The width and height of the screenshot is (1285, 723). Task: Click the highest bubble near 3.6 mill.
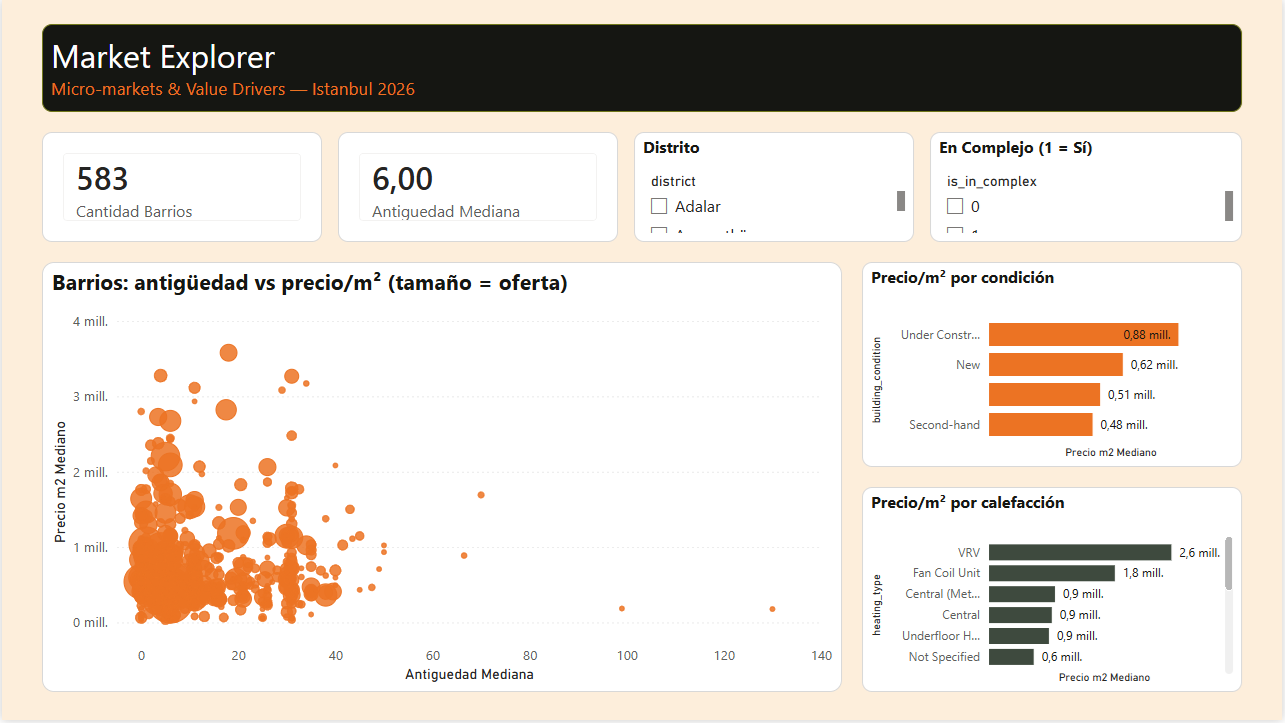pos(228,353)
